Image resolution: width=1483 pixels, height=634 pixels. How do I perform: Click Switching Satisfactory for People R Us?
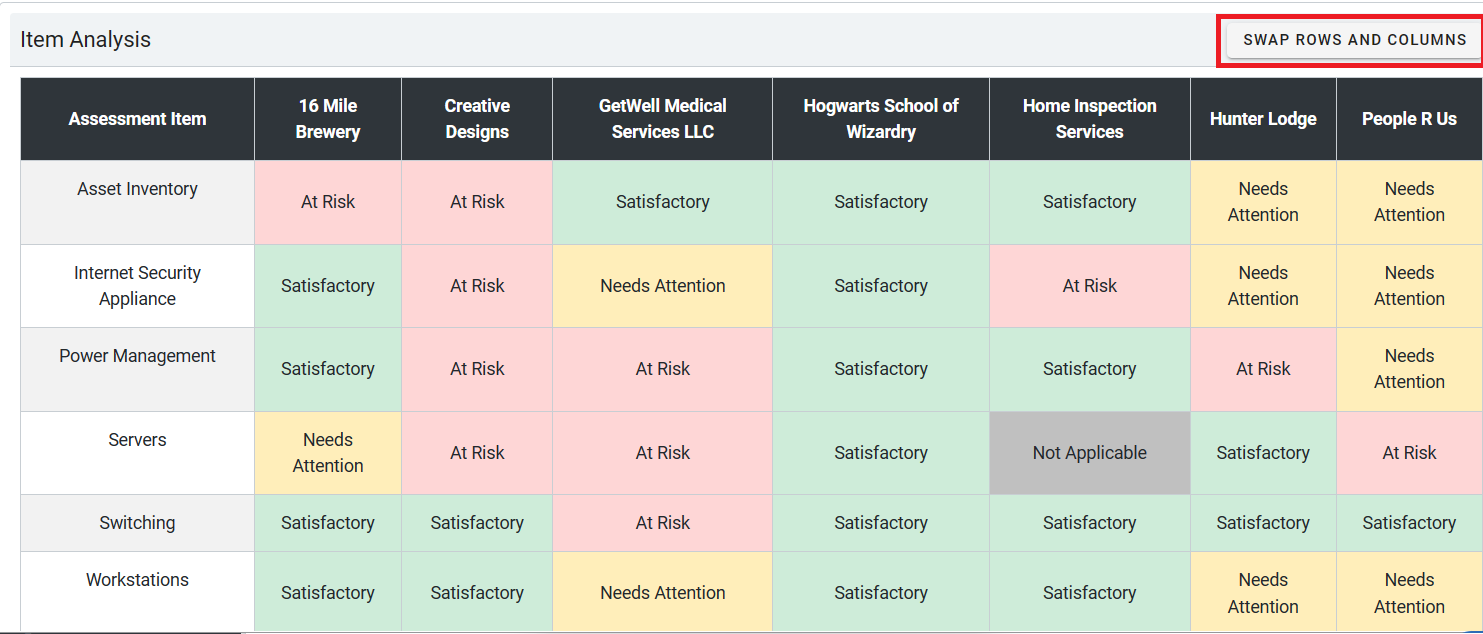(1410, 523)
